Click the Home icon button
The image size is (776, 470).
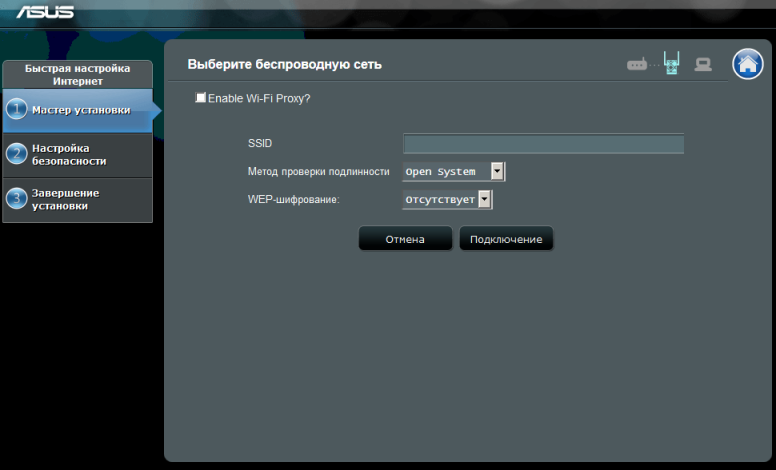point(747,64)
